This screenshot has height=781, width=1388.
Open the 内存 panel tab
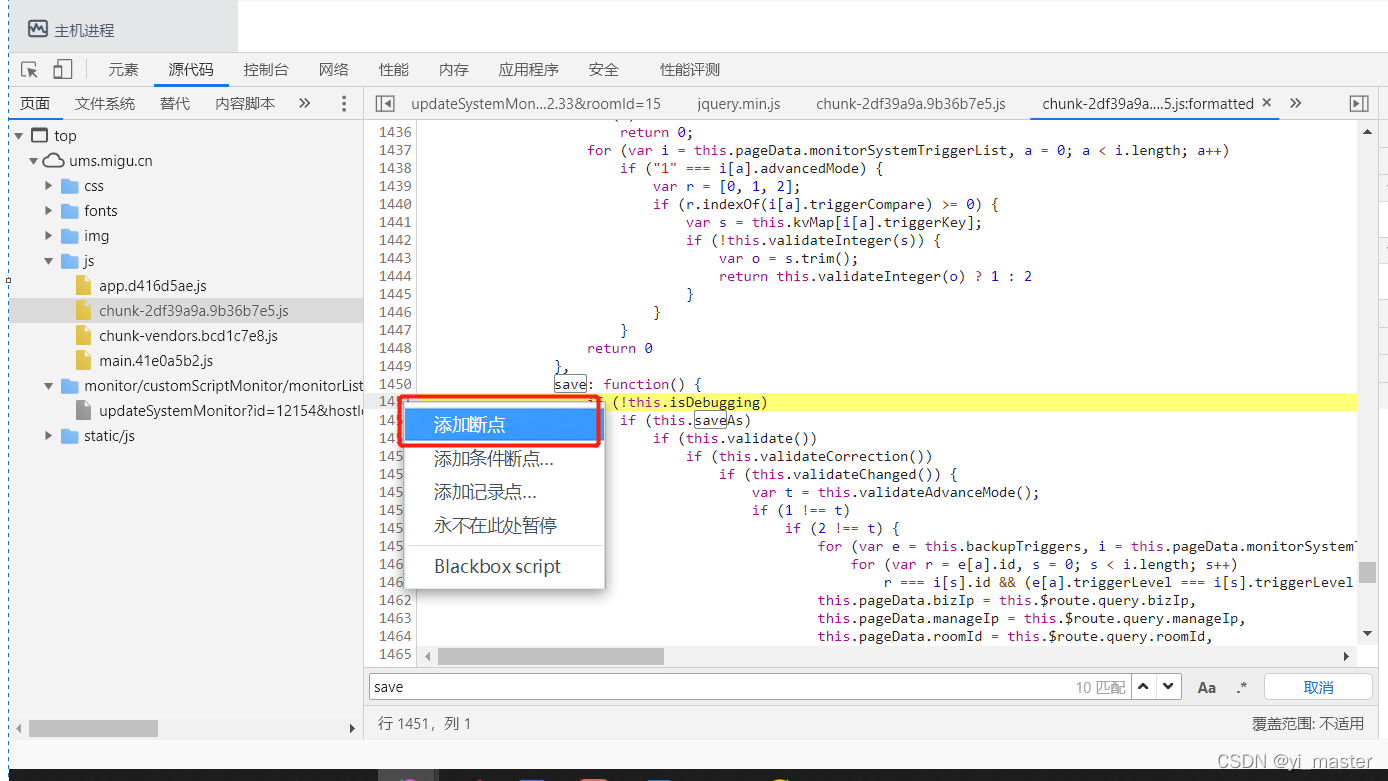(454, 69)
